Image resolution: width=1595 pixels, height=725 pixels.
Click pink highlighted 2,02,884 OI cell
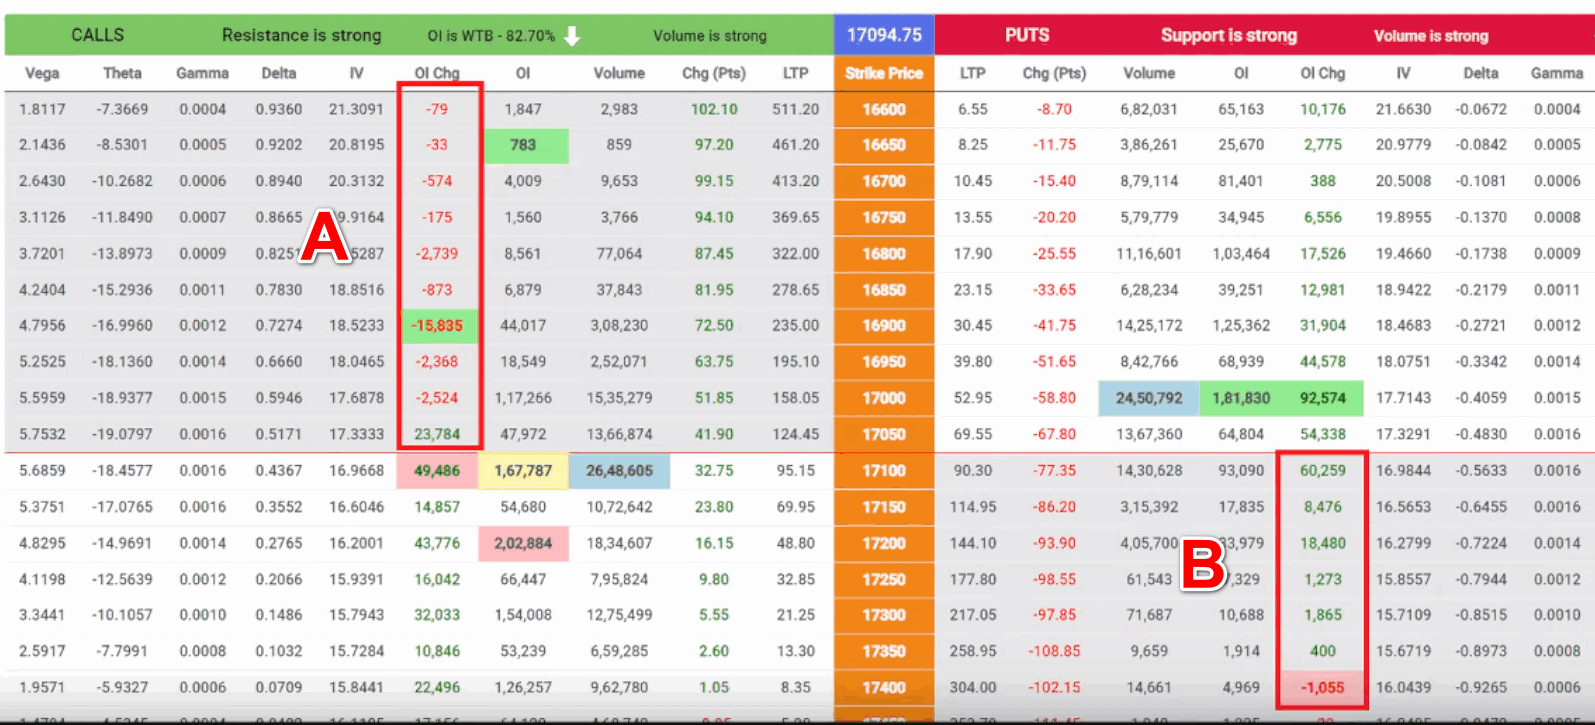[523, 543]
